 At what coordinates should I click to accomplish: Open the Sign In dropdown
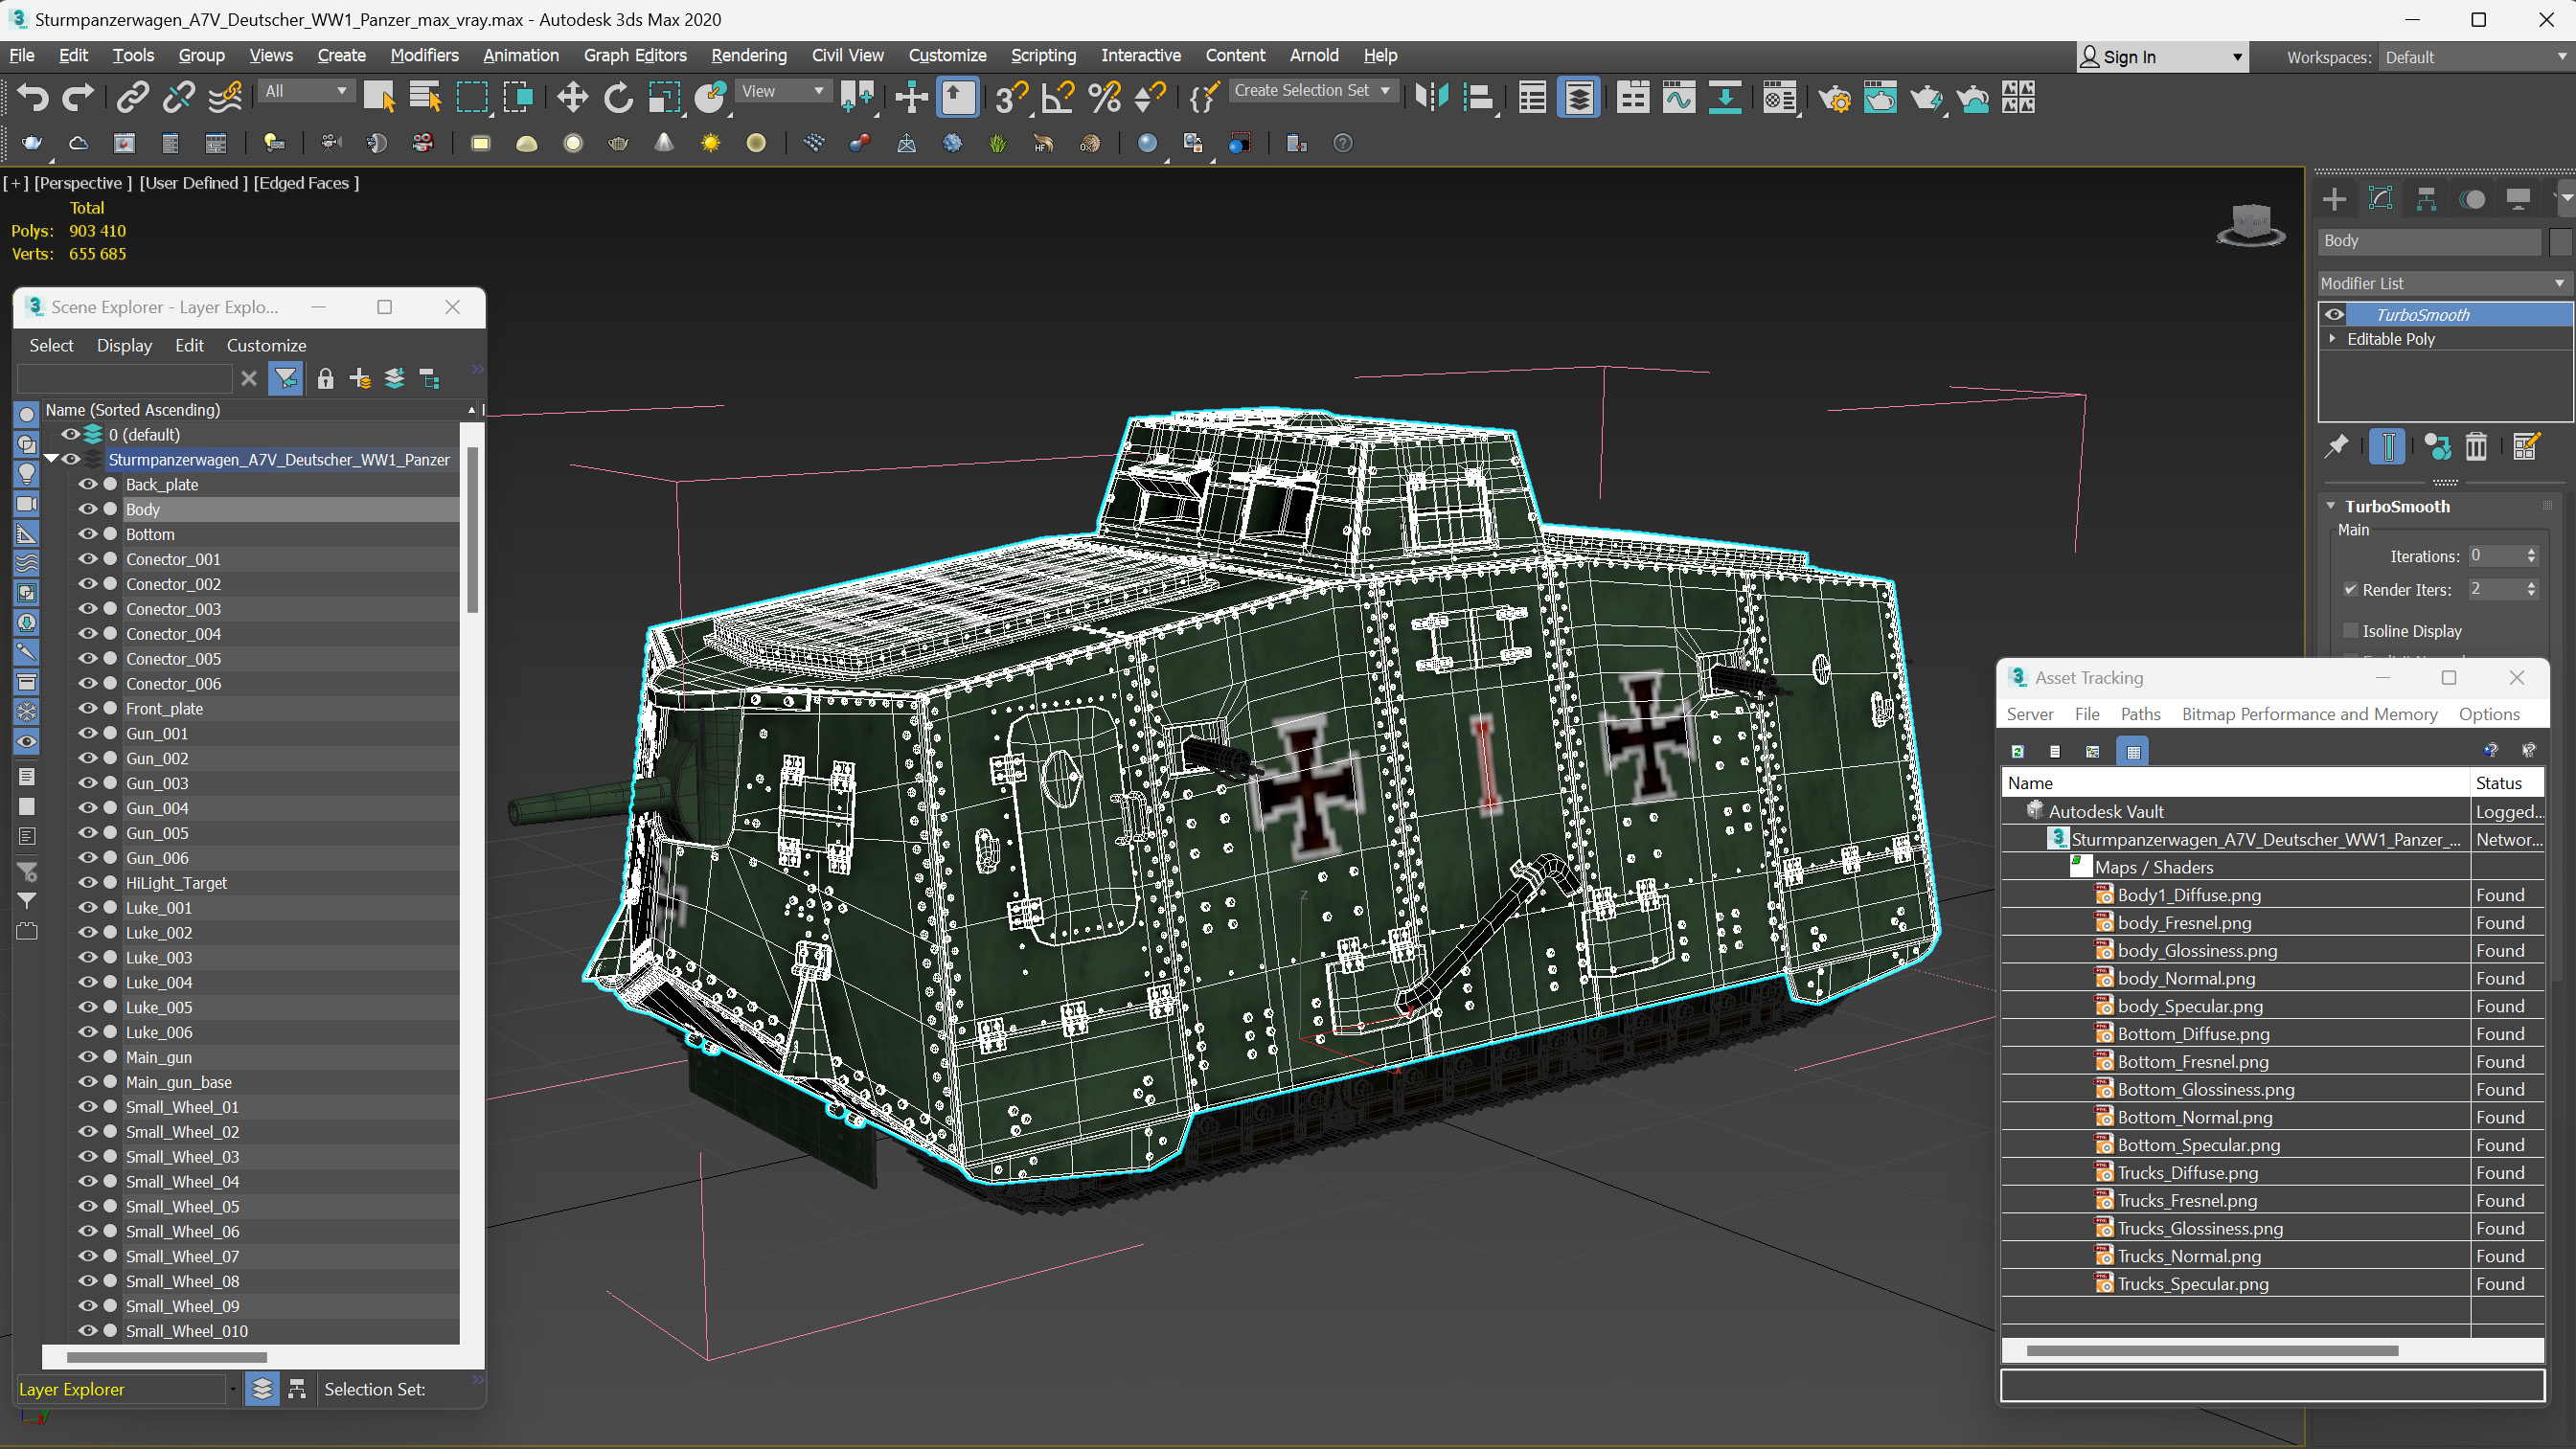coord(2163,58)
